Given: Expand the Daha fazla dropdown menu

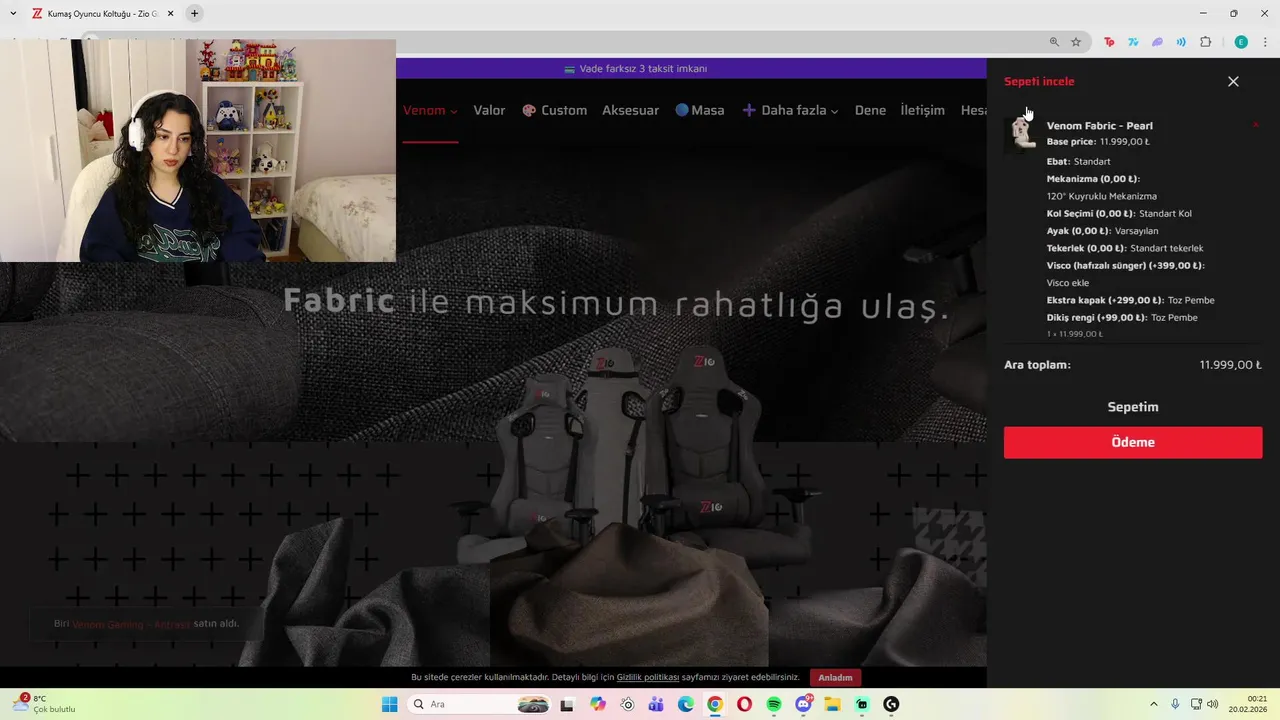Looking at the screenshot, I should click(x=790, y=110).
